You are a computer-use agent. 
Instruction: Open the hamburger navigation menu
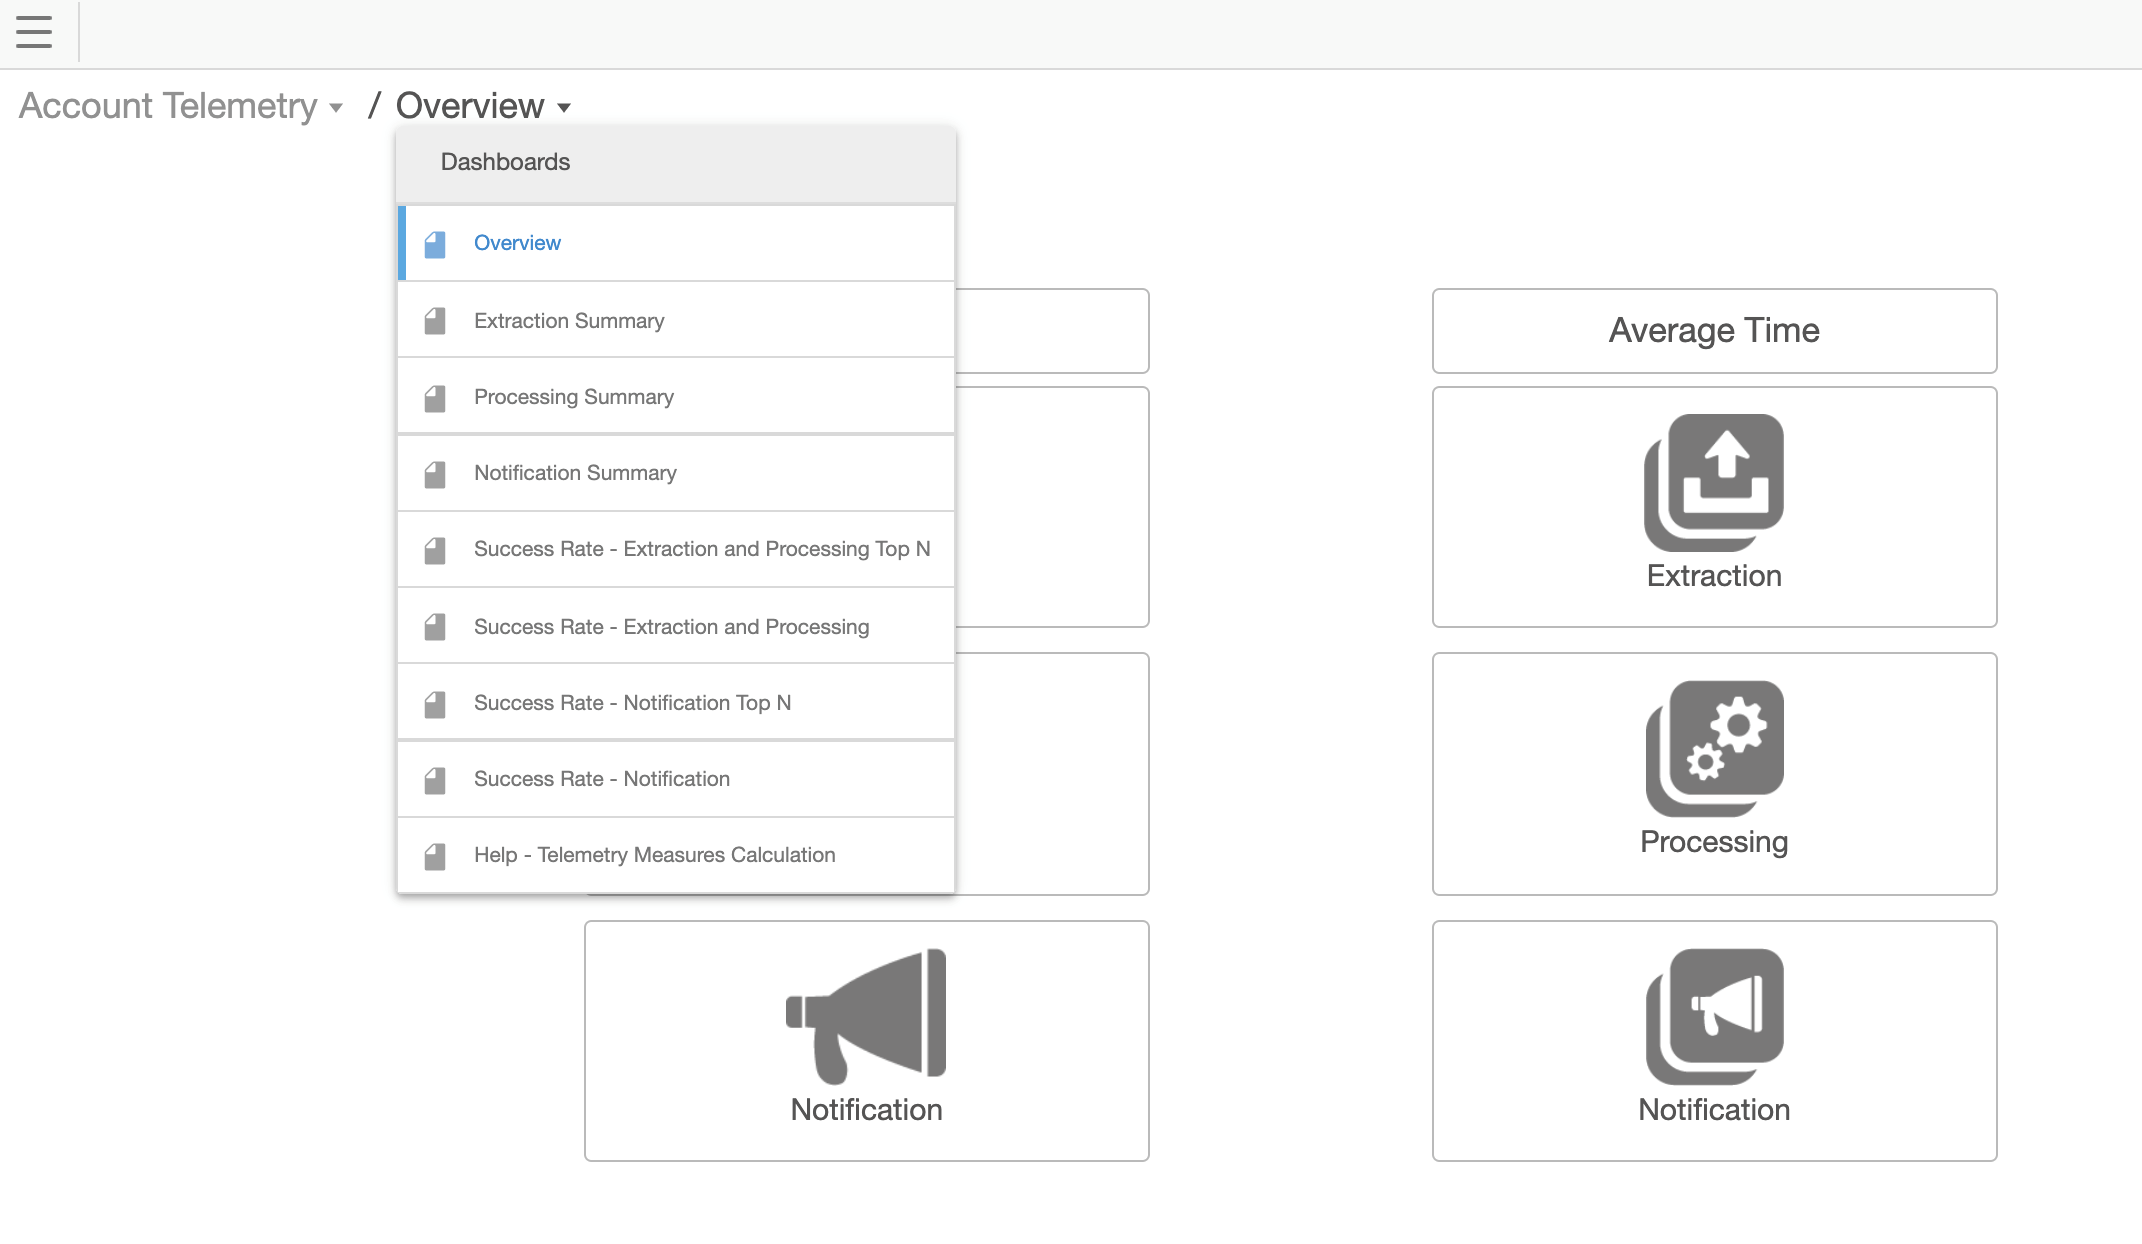pyautogui.click(x=34, y=32)
